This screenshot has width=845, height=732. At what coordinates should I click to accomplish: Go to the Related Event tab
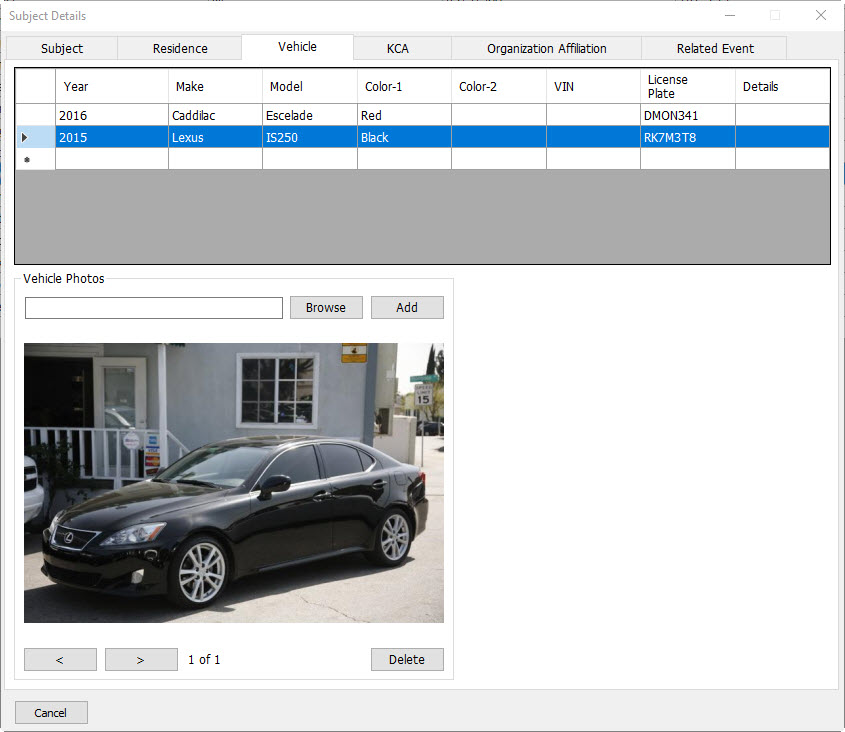715,48
